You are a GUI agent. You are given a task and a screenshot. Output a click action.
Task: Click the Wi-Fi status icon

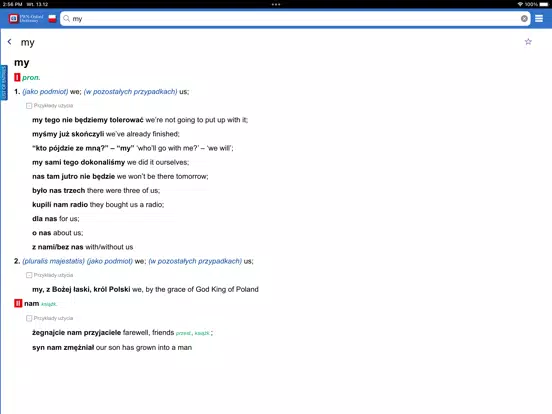[520, 4]
